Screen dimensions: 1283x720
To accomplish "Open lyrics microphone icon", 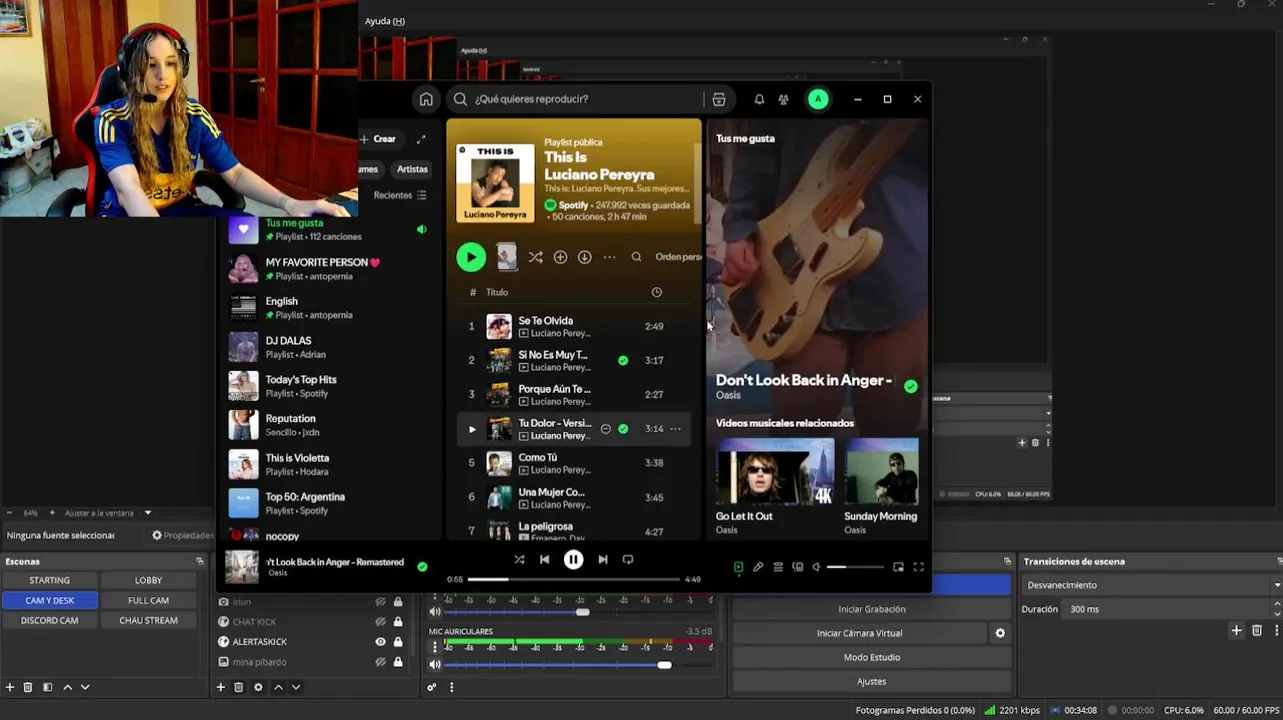I will (758, 567).
